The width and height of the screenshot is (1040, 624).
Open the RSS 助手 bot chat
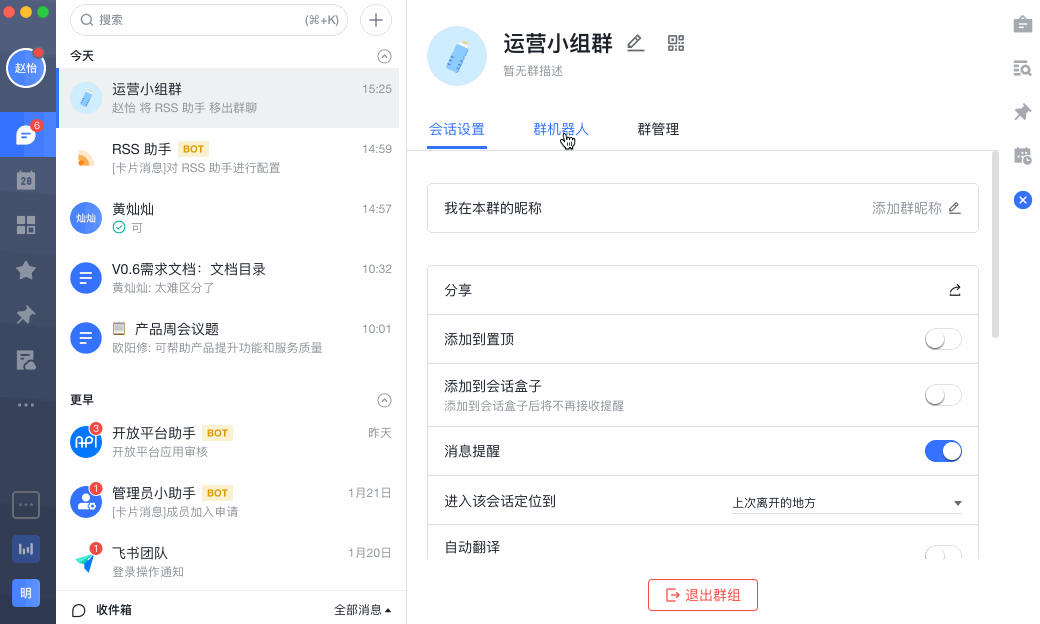click(x=229, y=158)
